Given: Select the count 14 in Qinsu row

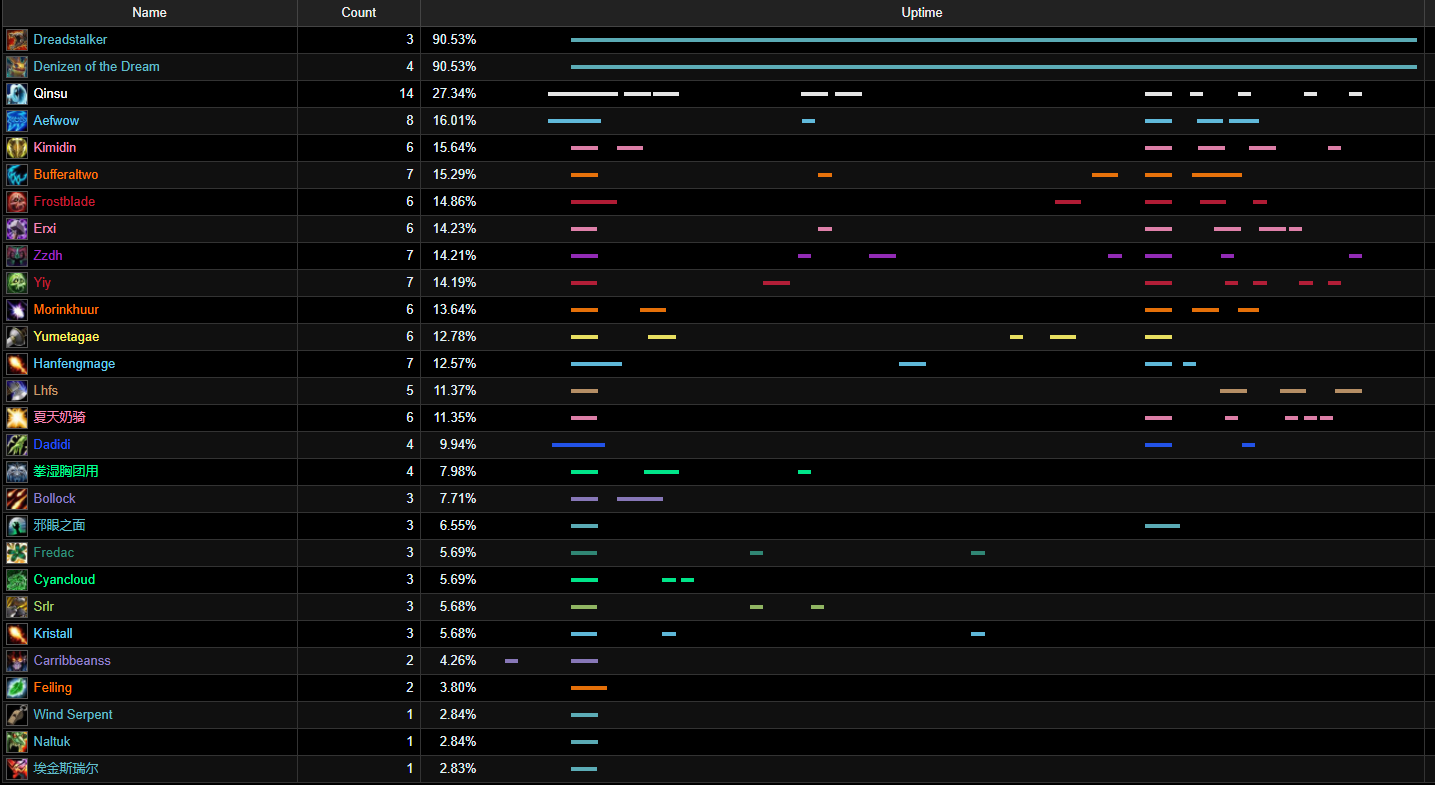Looking at the screenshot, I should pos(406,94).
